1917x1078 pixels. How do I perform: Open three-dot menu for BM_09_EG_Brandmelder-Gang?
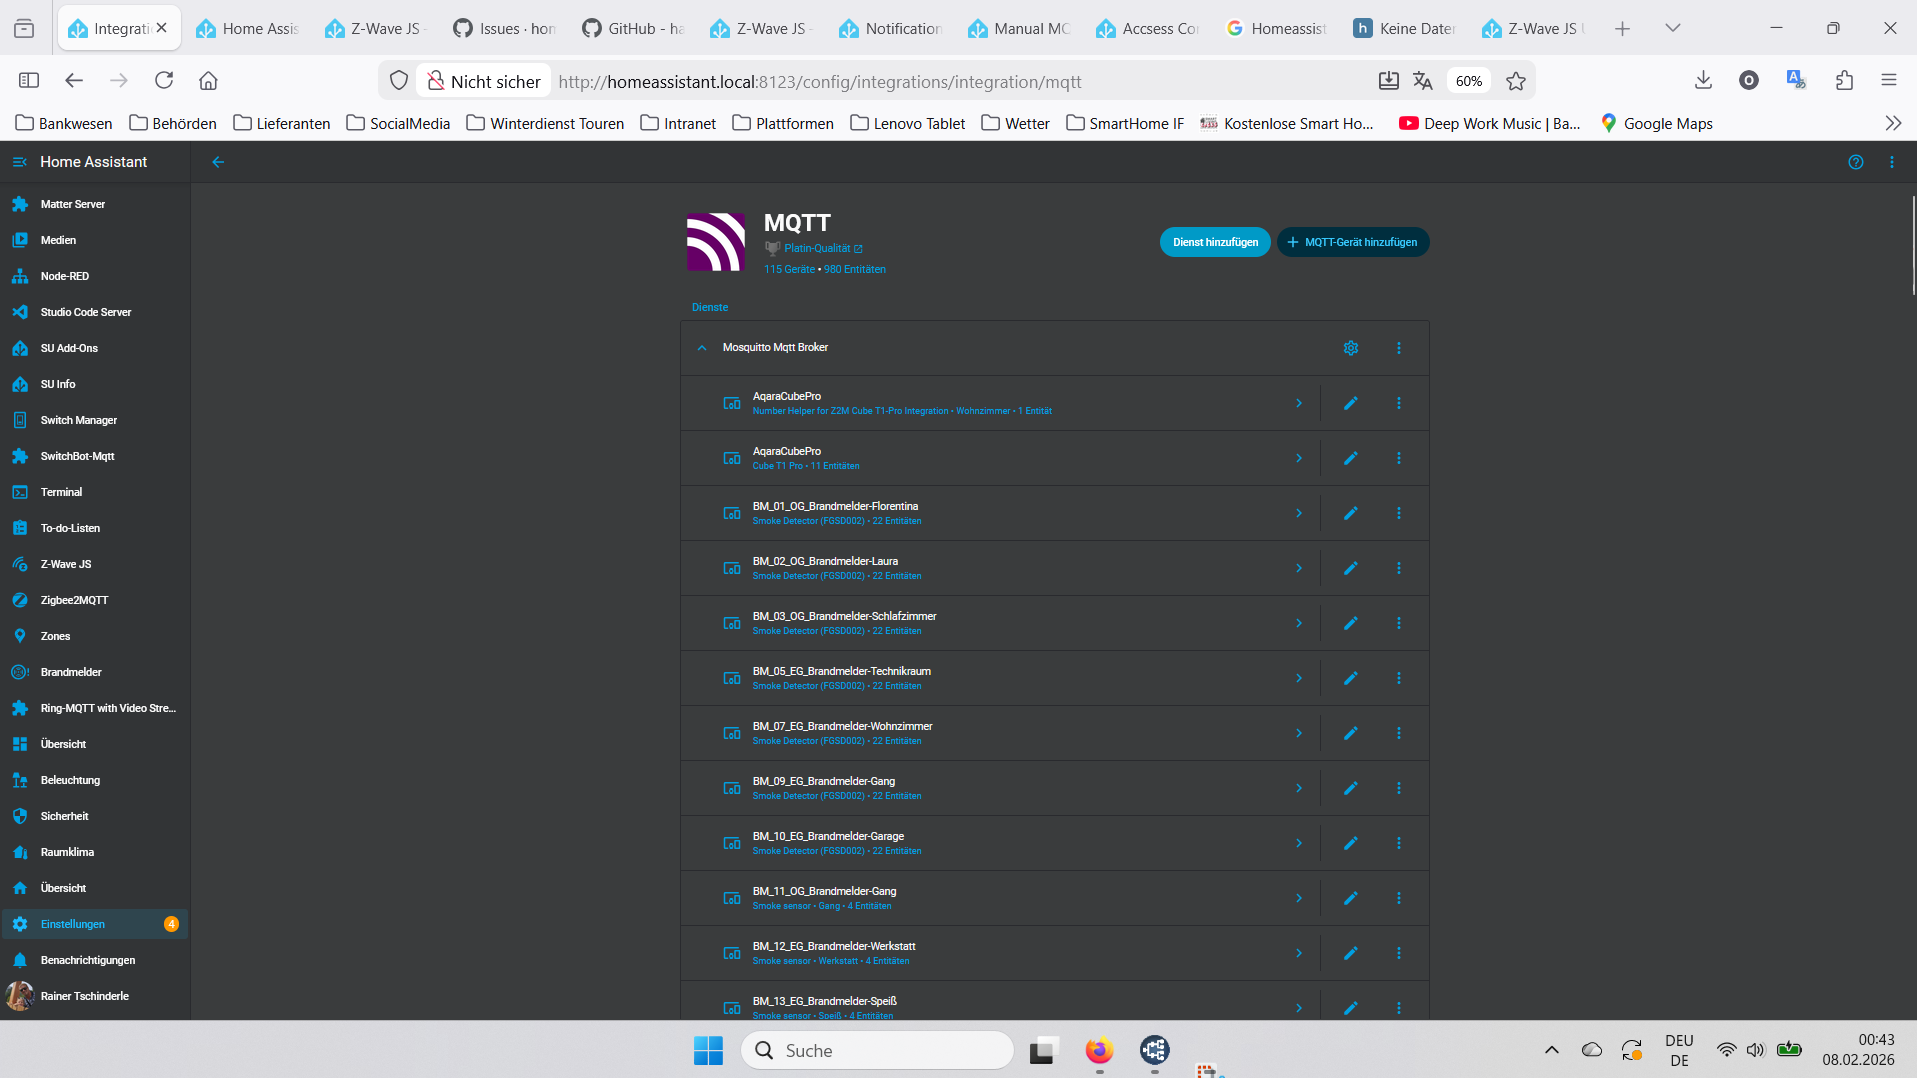coord(1399,788)
